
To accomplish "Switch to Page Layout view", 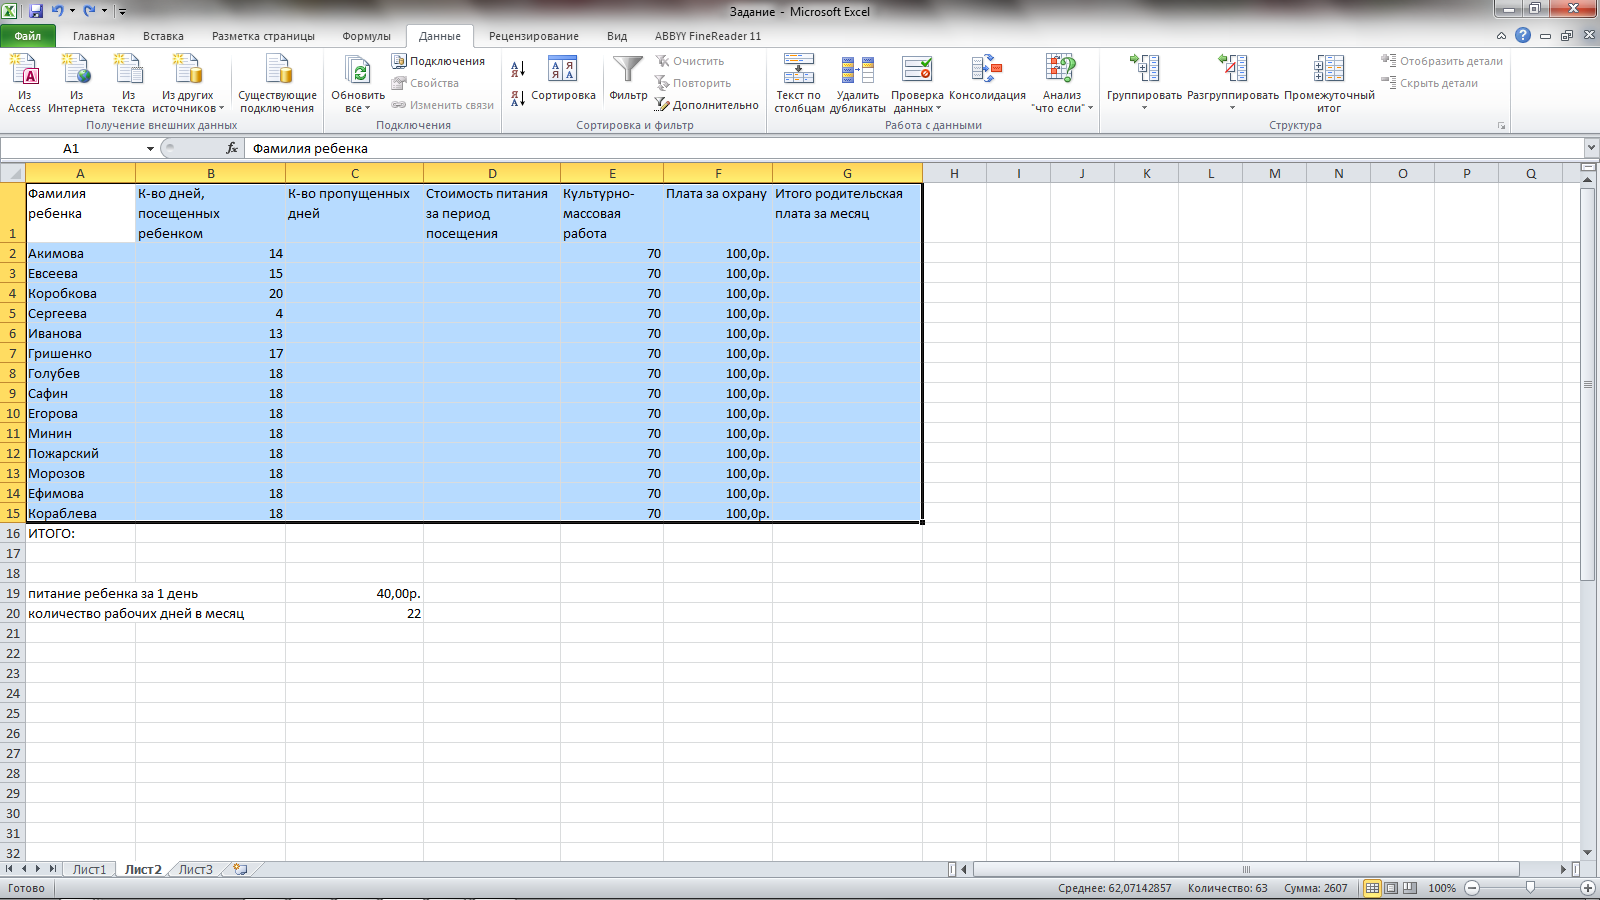I will tap(1391, 888).
